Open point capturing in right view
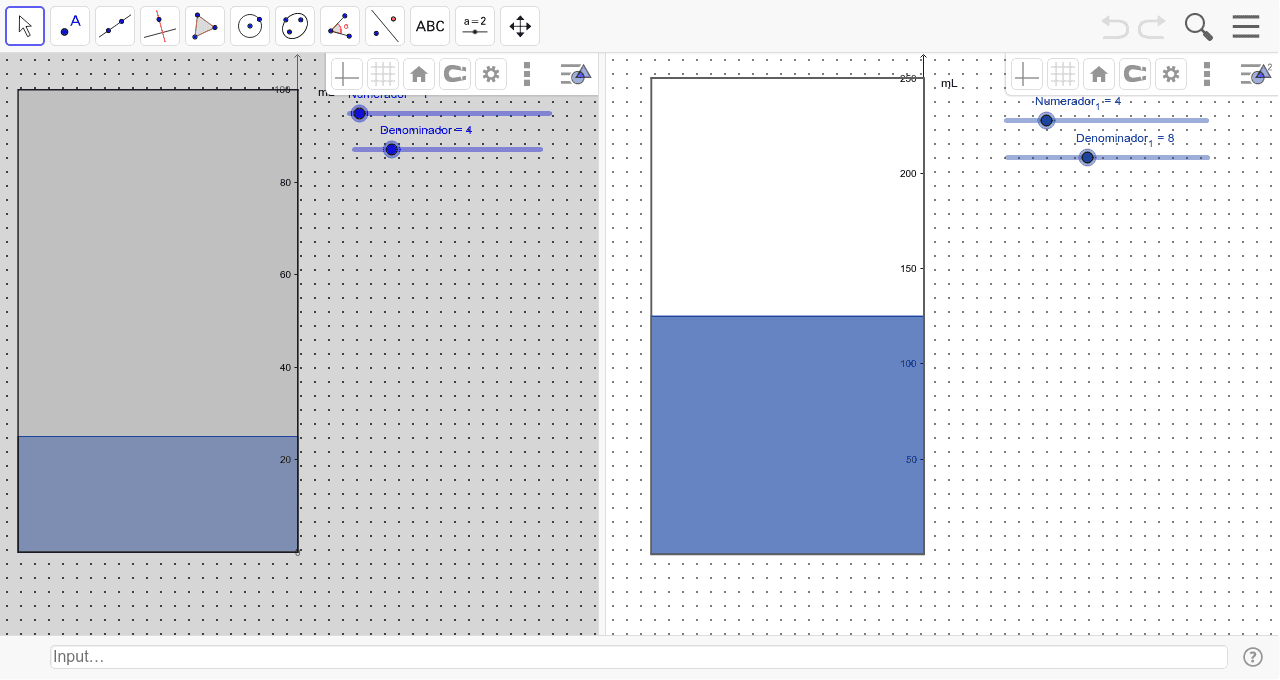The image size is (1280, 680). click(1135, 74)
